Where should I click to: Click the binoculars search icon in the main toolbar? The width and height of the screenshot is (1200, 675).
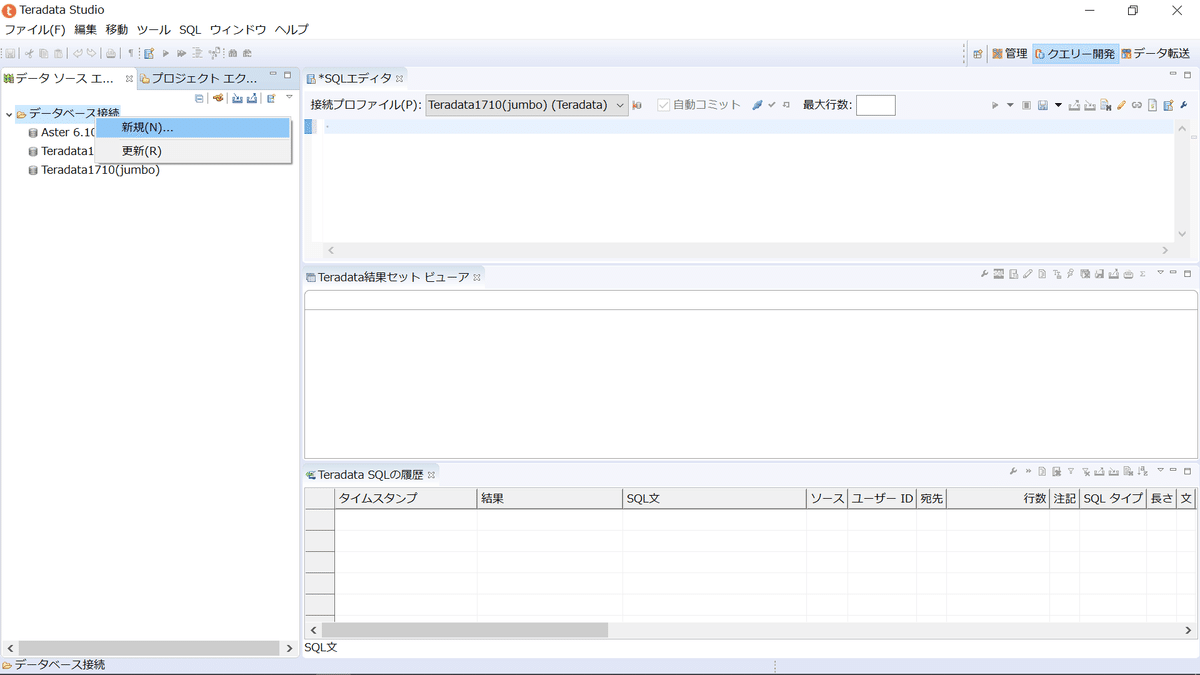point(233,53)
